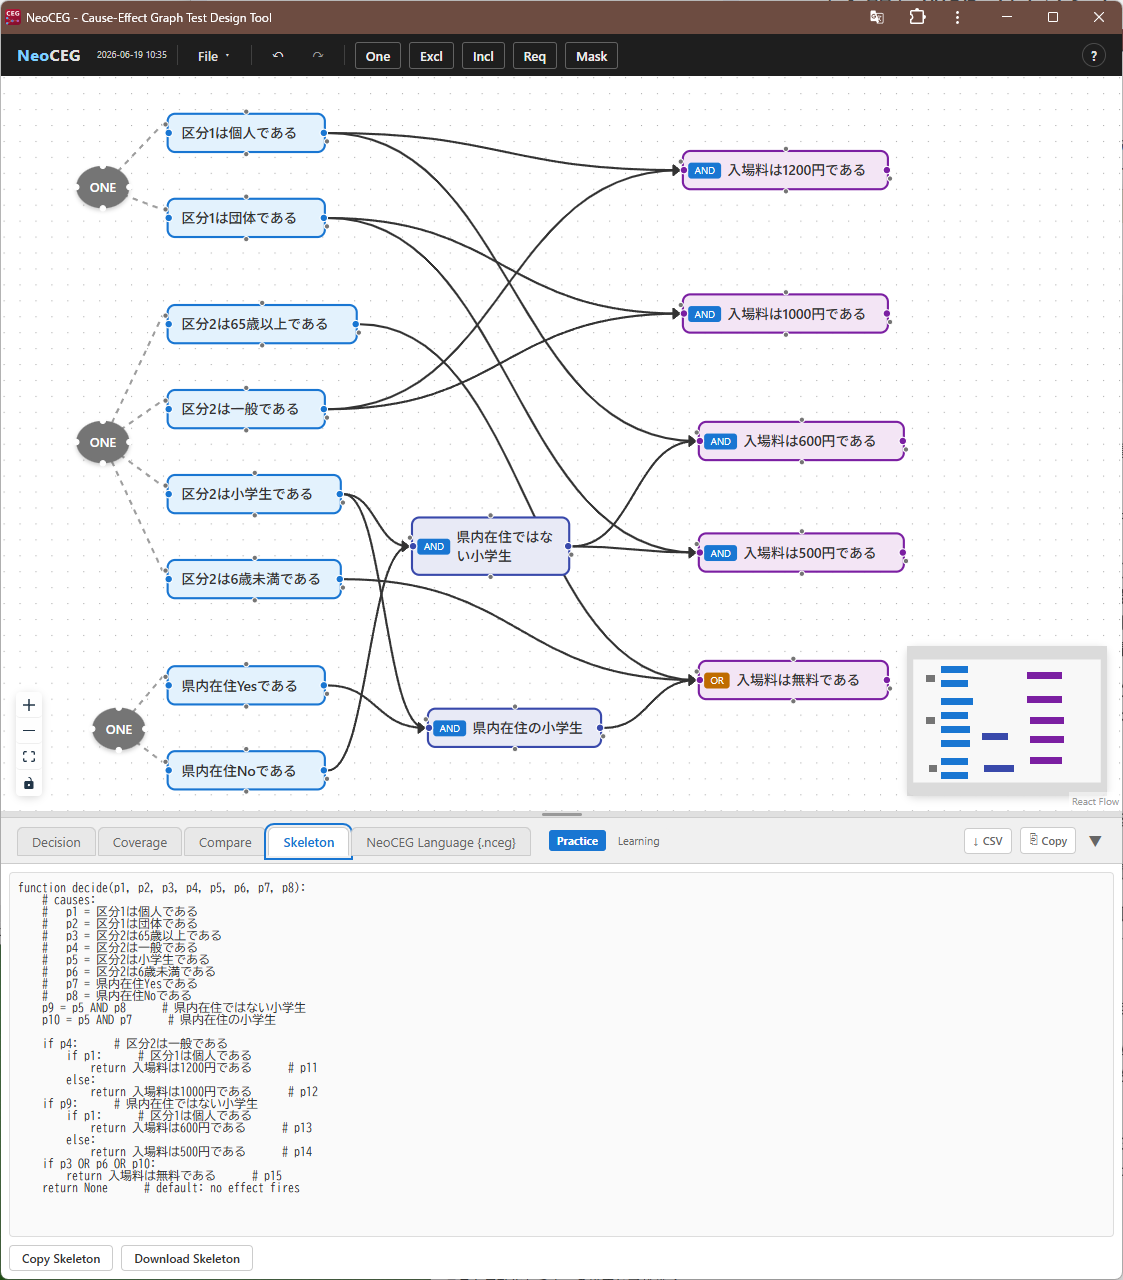1123x1280 pixels.
Task: Click AND badge on 入場料は1000円である
Action: (x=705, y=314)
